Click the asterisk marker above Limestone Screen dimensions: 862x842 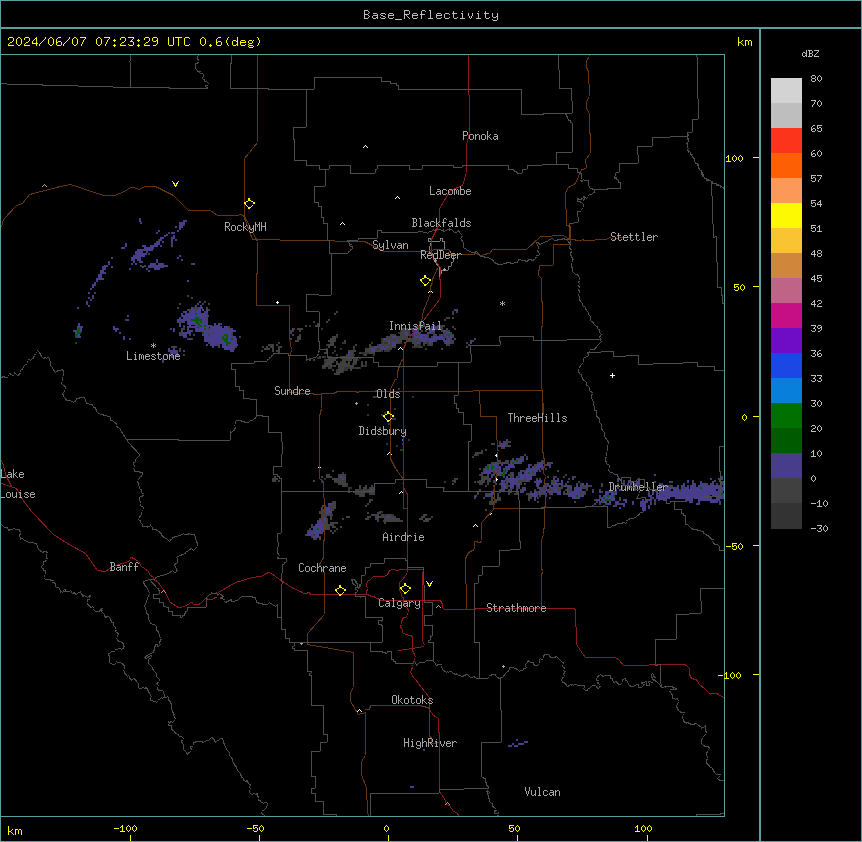pyautogui.click(x=153, y=345)
